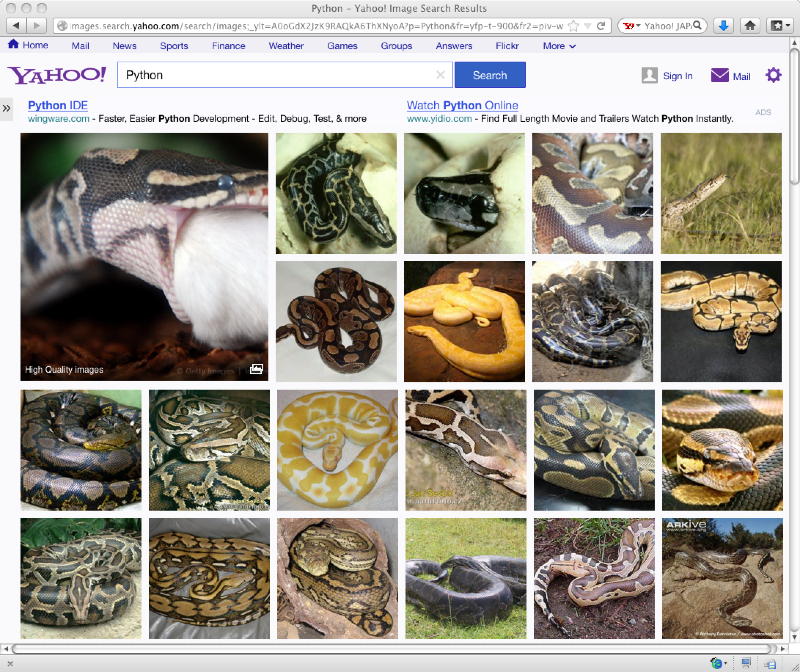
Task: Open the Mail tab in Yahoo navigation
Action: tap(80, 46)
